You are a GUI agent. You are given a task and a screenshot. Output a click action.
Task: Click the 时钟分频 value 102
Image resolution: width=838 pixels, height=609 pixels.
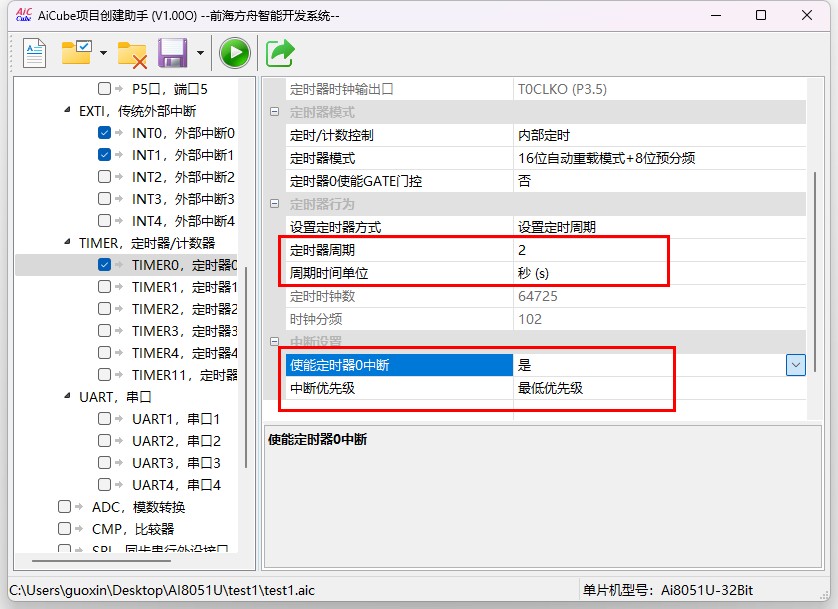click(659, 319)
